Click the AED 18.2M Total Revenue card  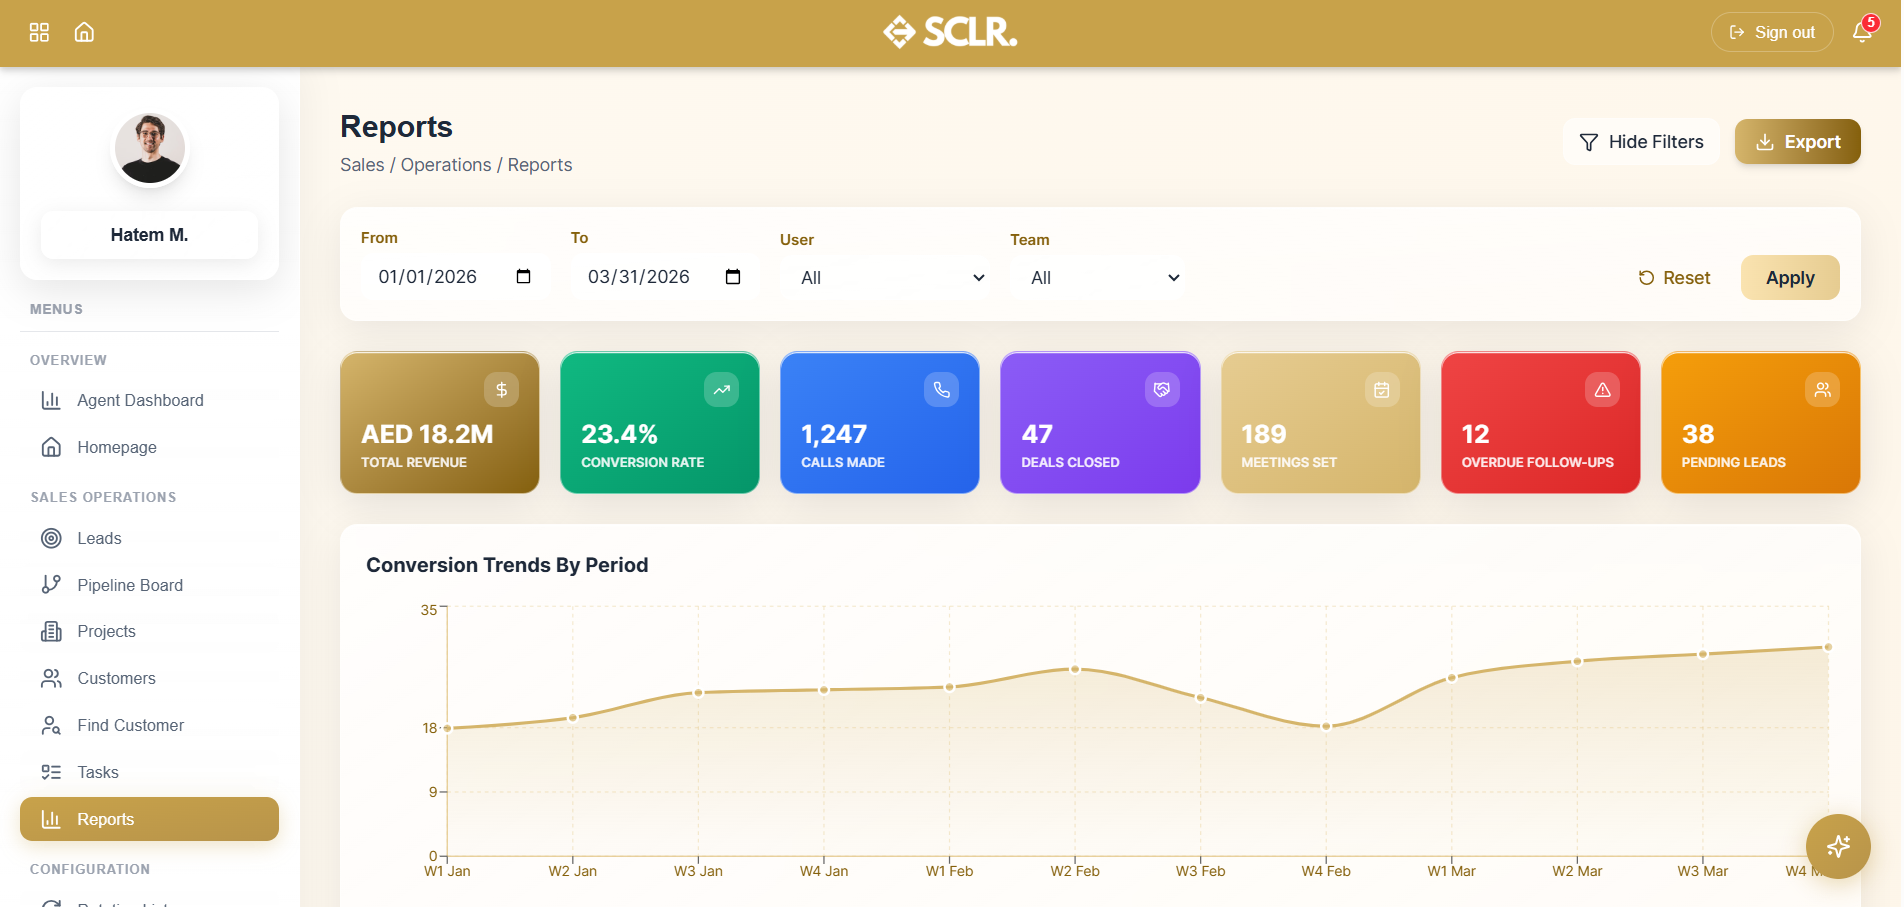point(440,422)
